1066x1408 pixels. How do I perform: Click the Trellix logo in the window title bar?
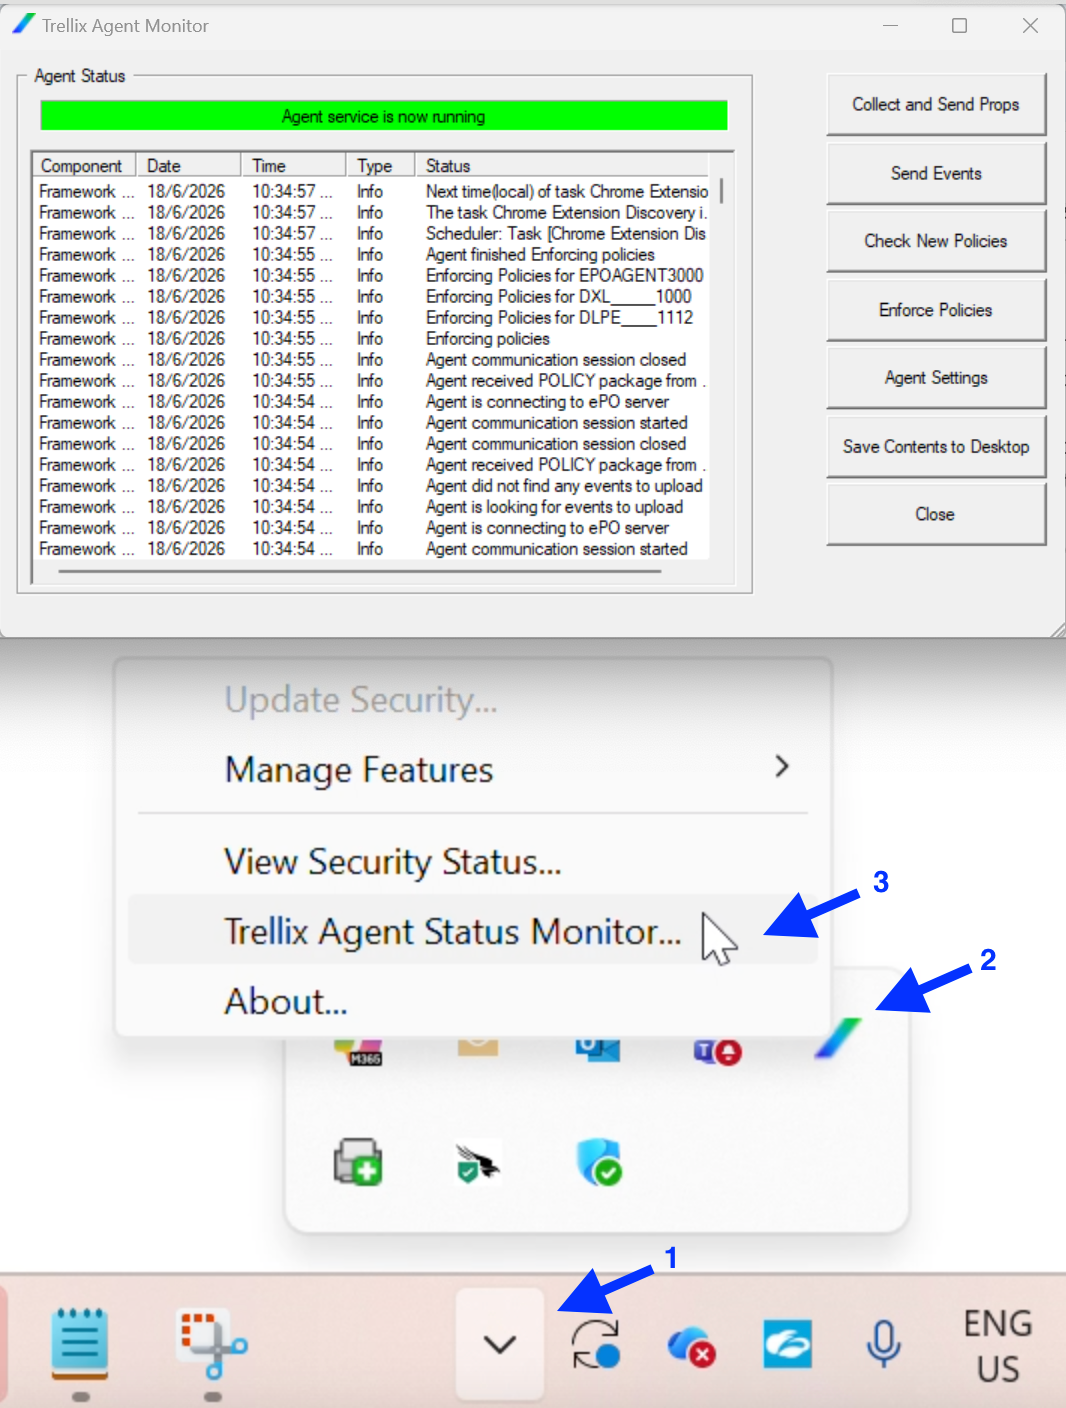[x=24, y=24]
